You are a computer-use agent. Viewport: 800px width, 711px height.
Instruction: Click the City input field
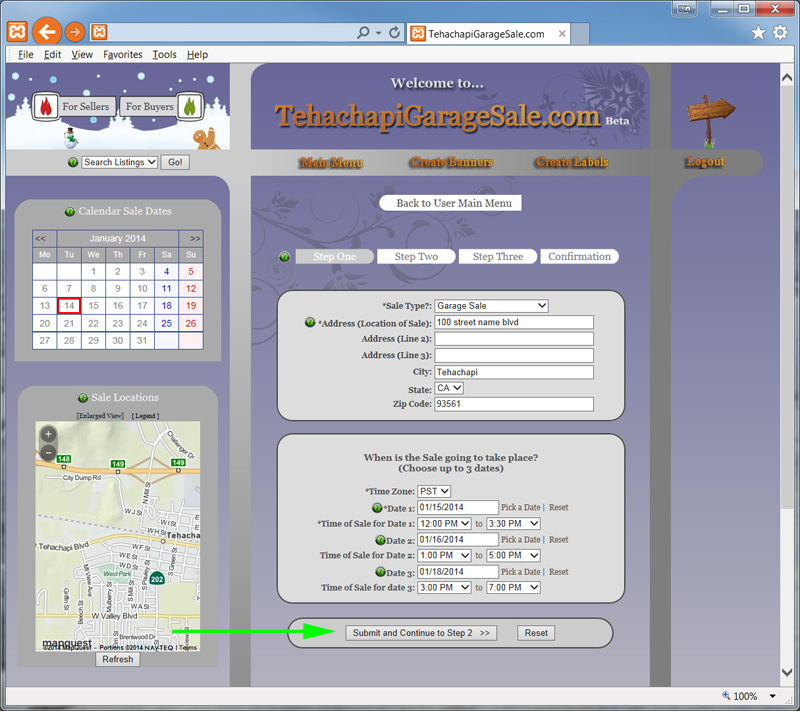click(x=514, y=372)
